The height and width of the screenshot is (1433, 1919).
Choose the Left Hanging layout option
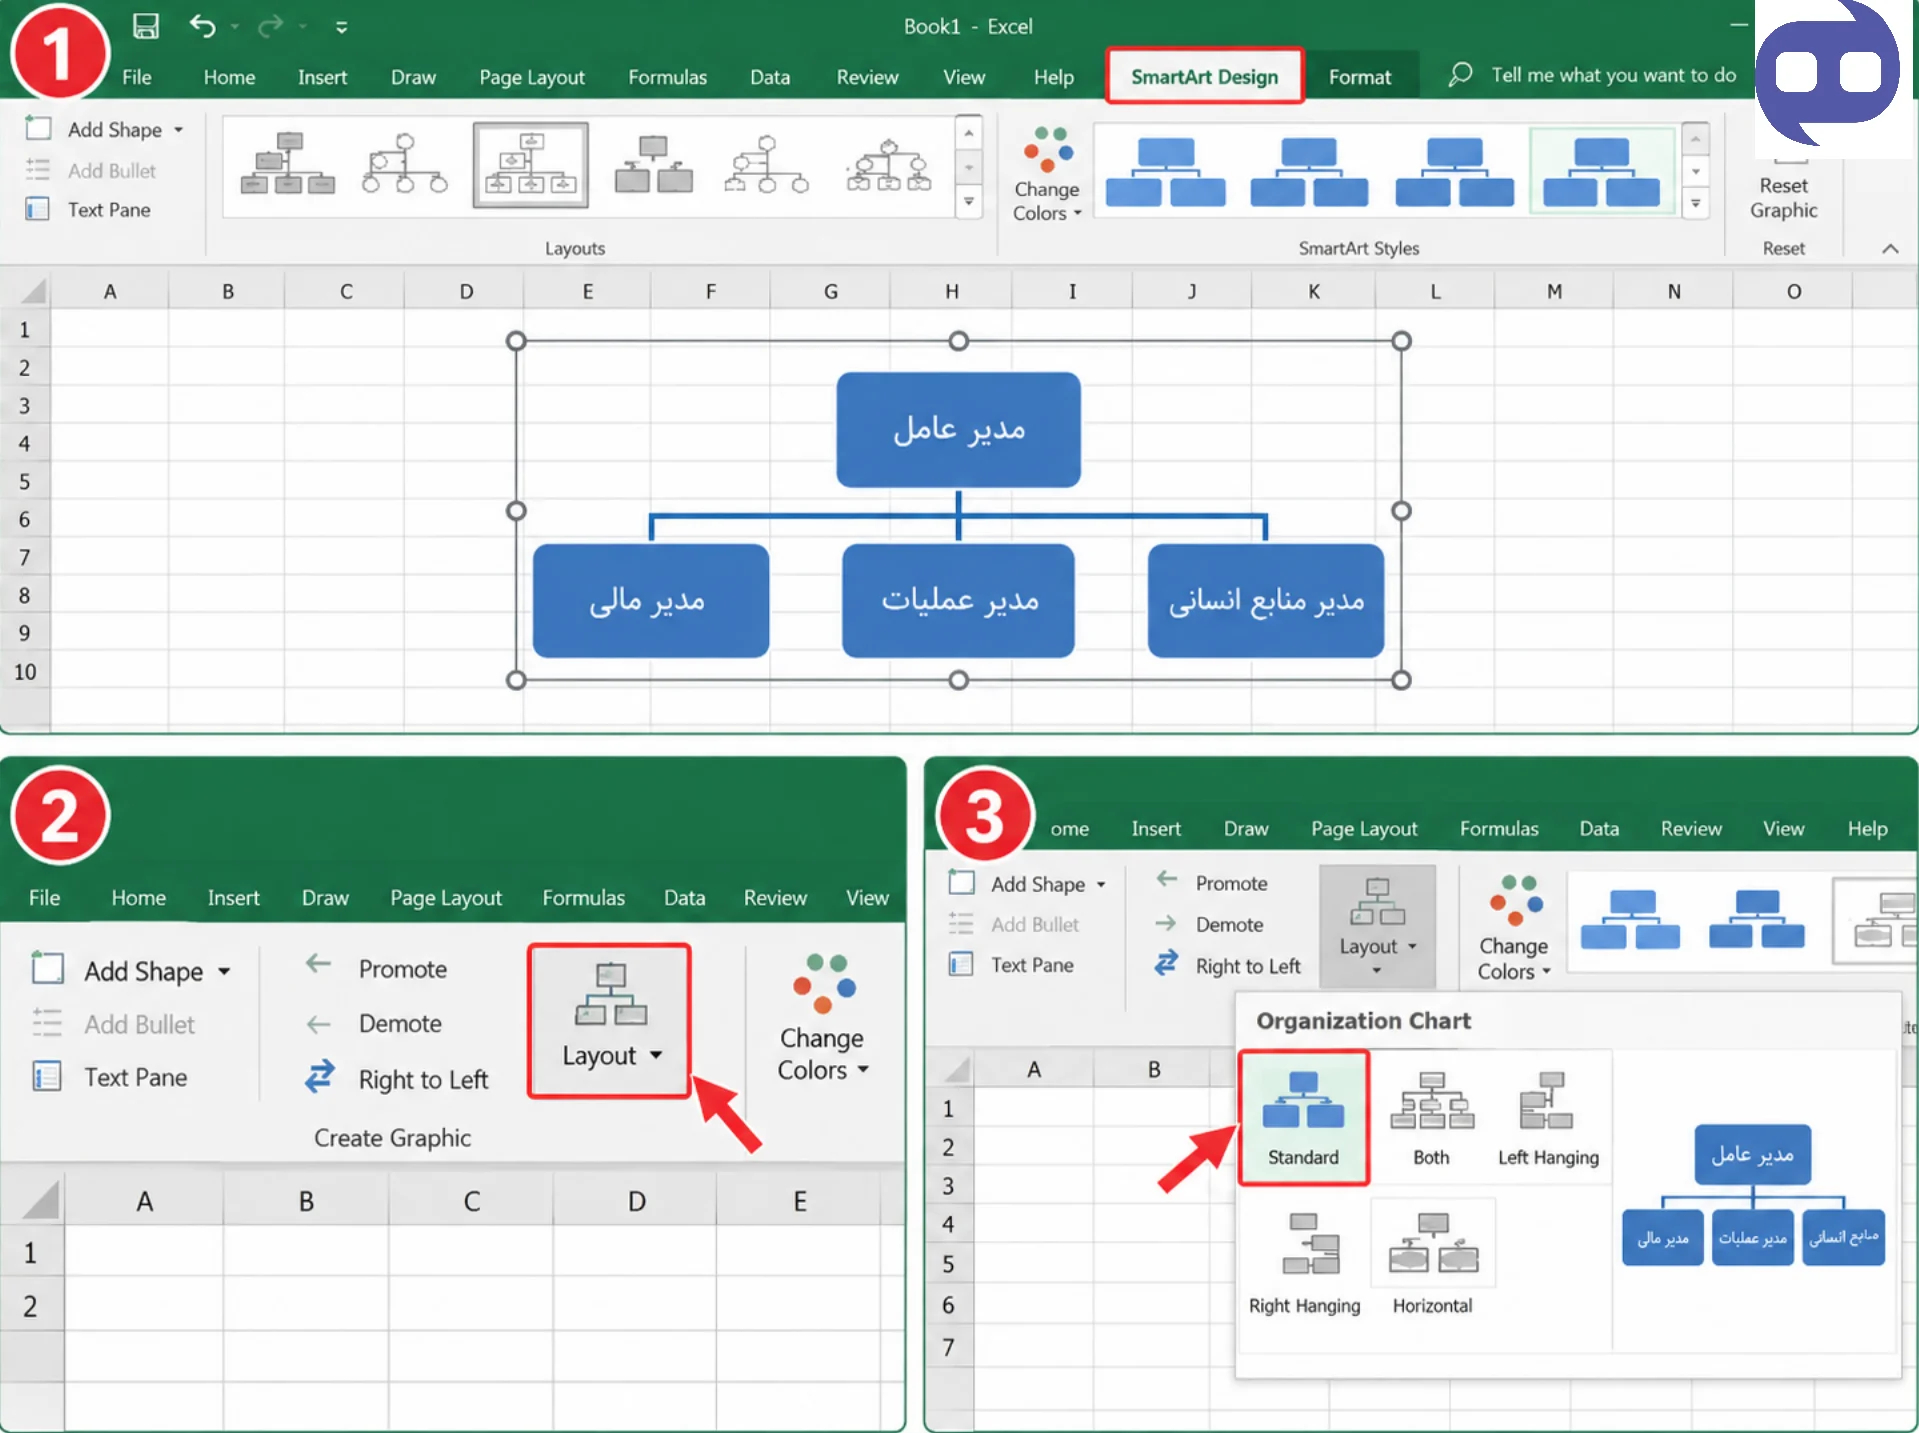point(1548,1118)
